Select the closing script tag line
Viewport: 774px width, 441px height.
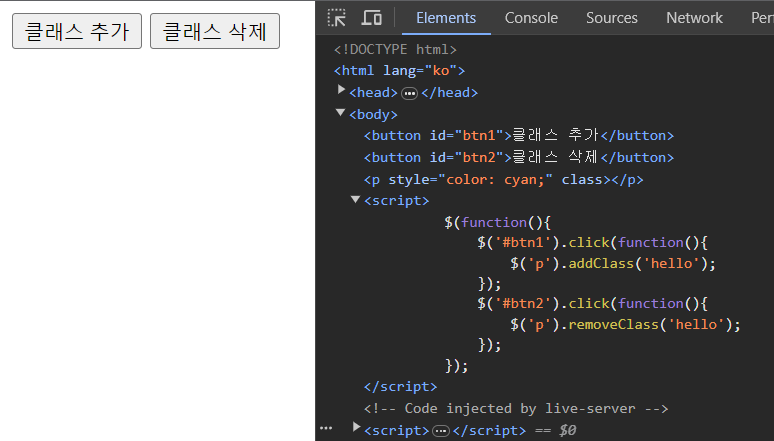[x=400, y=387]
